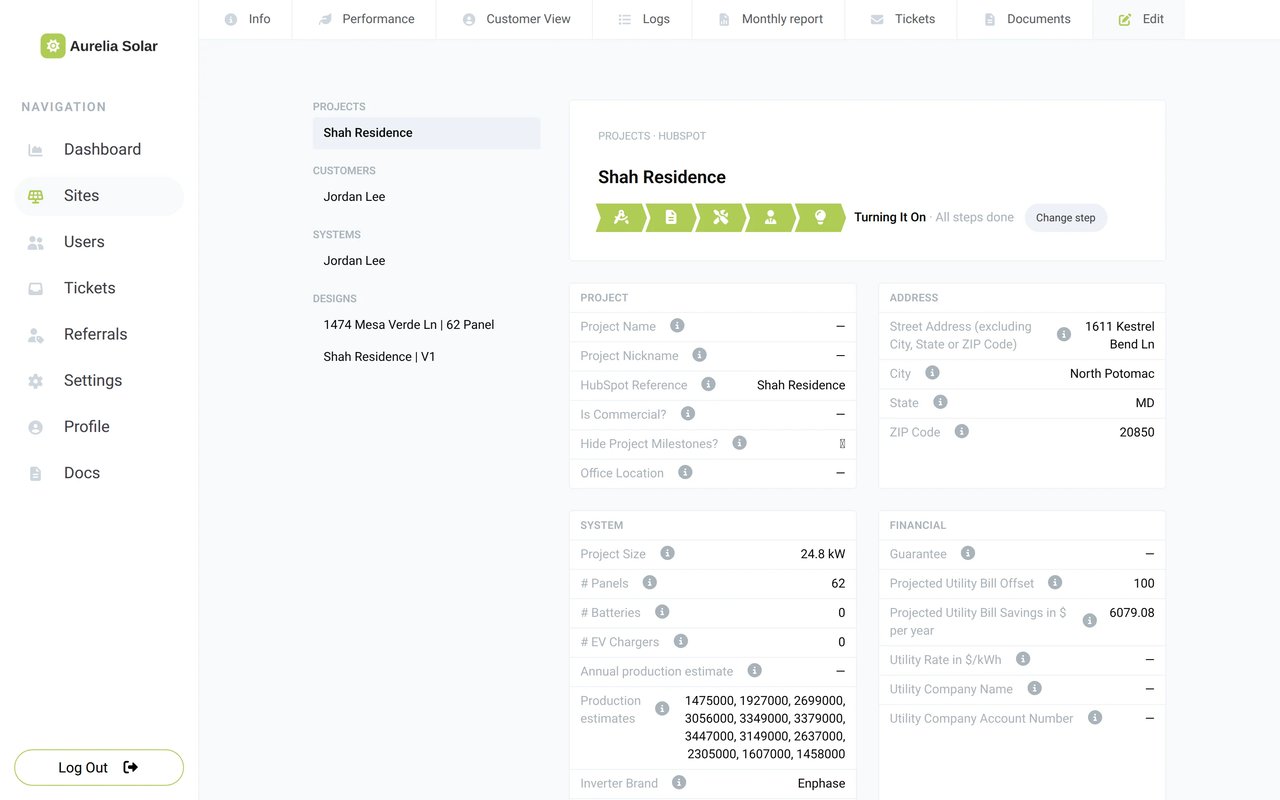Click the Change step button
The image size is (1280, 800).
click(1065, 218)
